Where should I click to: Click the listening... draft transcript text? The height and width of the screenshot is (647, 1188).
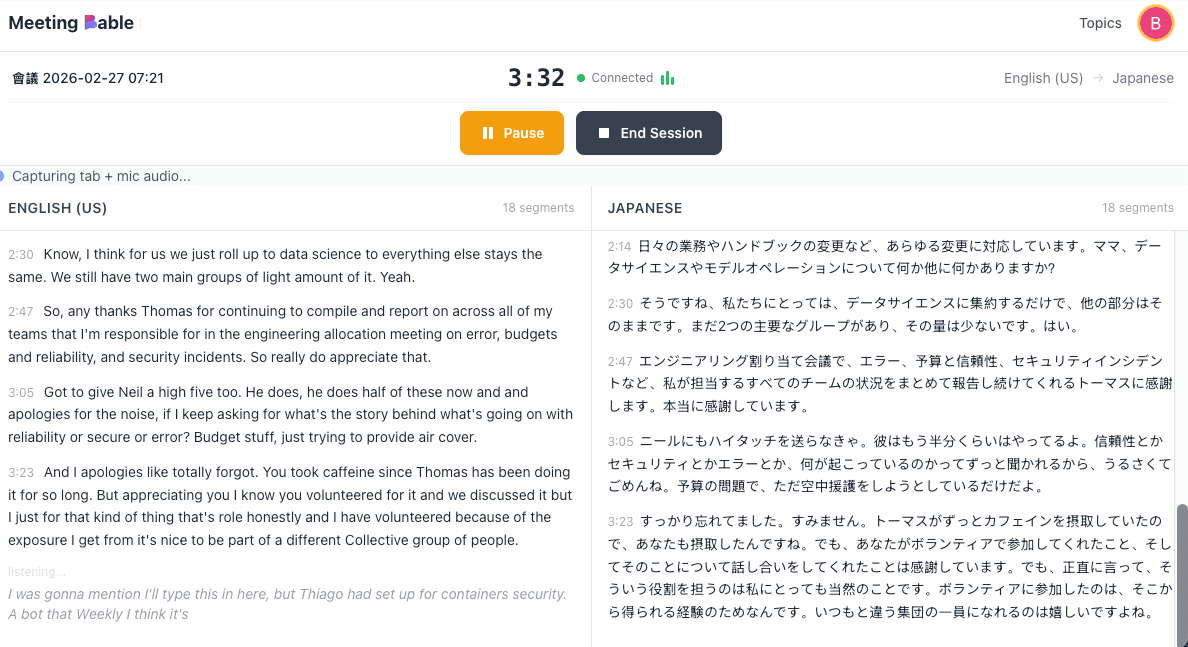coord(37,571)
